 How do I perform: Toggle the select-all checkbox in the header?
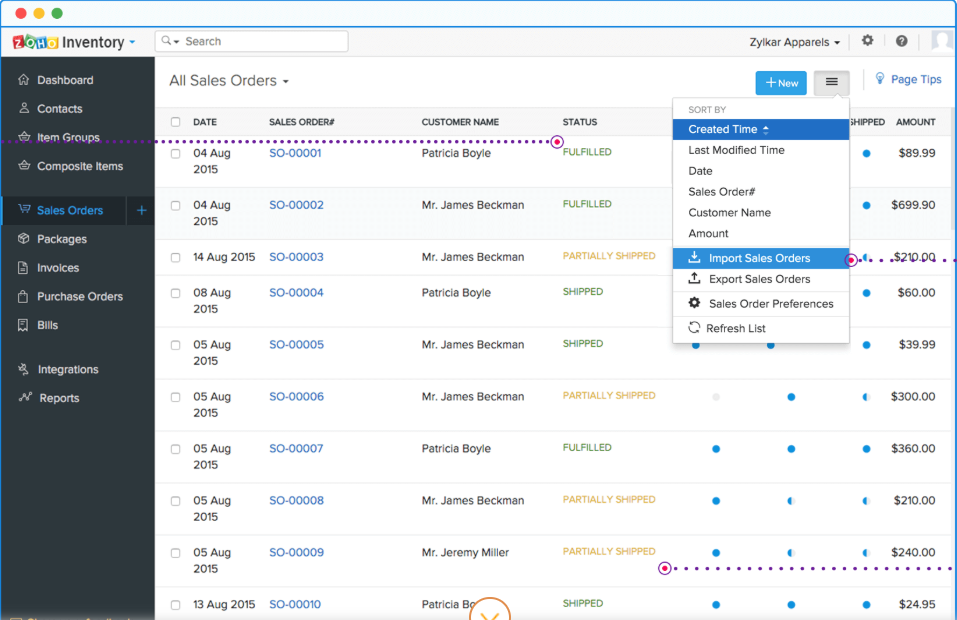click(x=176, y=122)
